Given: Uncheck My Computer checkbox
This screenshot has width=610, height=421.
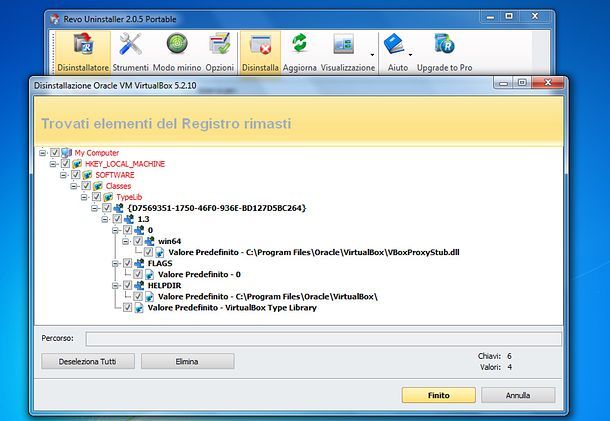Looking at the screenshot, I should point(55,153).
